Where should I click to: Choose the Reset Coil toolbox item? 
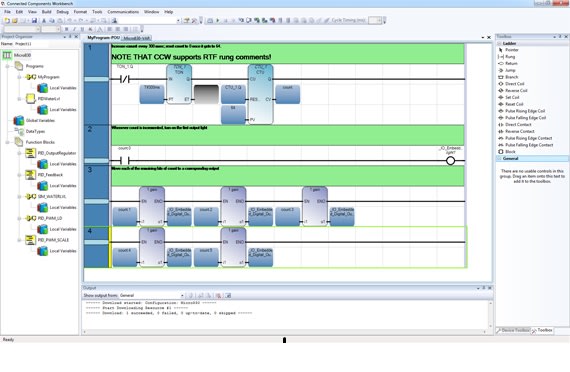coord(510,104)
